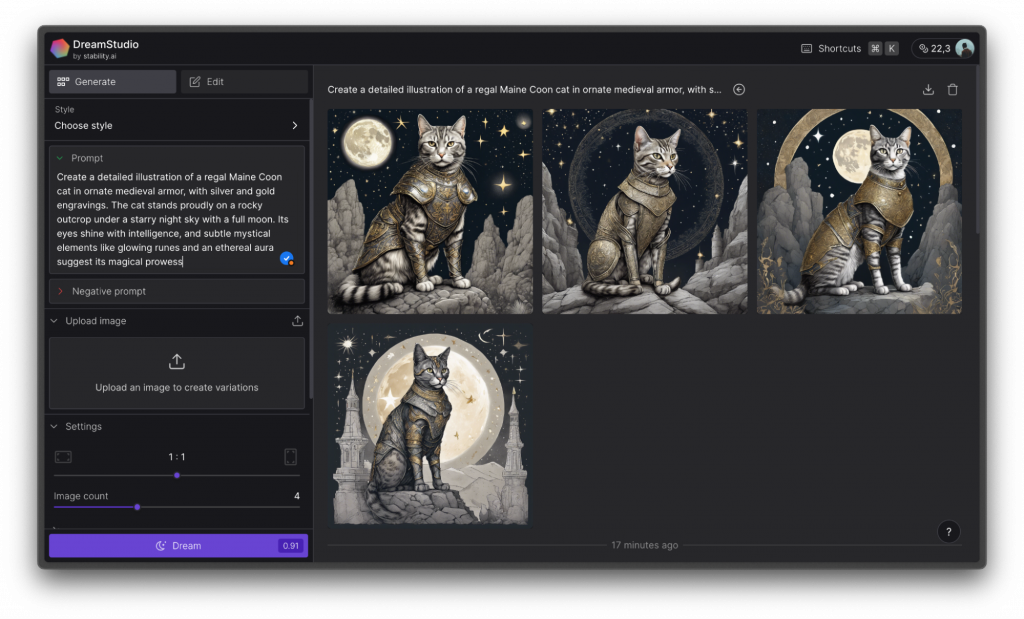Adjust the Image count slider
The width and height of the screenshot is (1024, 619).
point(176,507)
